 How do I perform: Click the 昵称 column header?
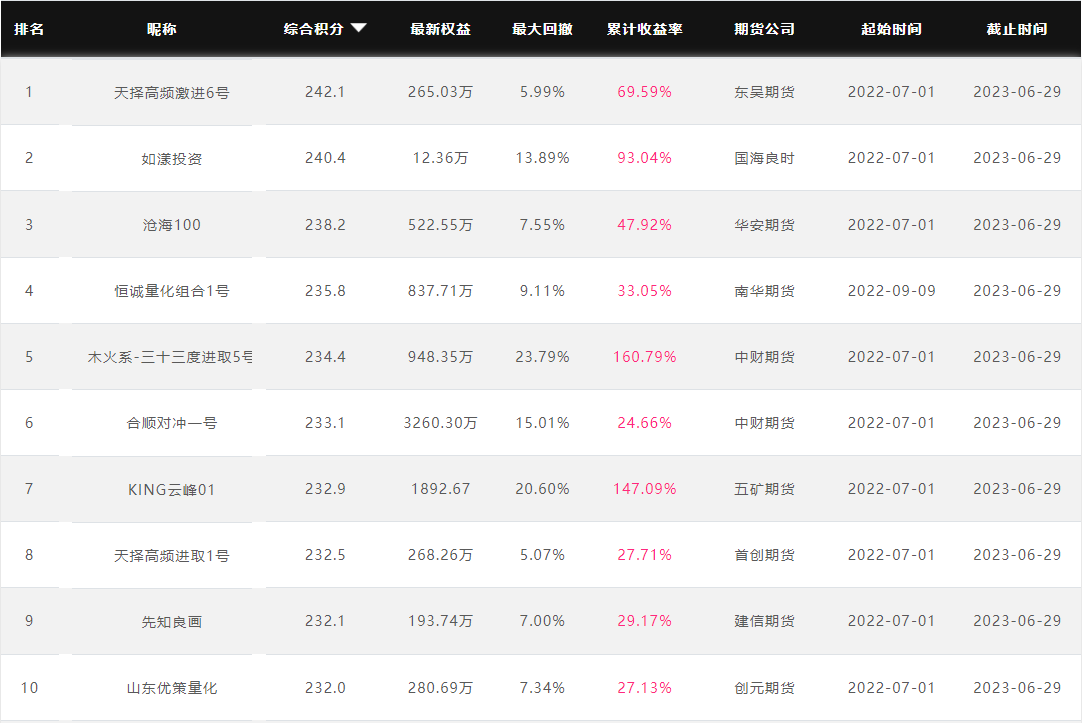click(161, 29)
